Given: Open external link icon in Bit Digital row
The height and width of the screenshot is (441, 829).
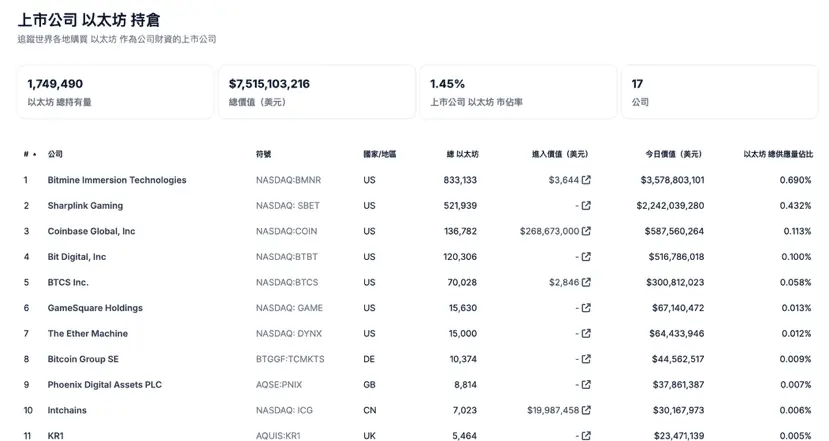Looking at the screenshot, I should (x=586, y=257).
